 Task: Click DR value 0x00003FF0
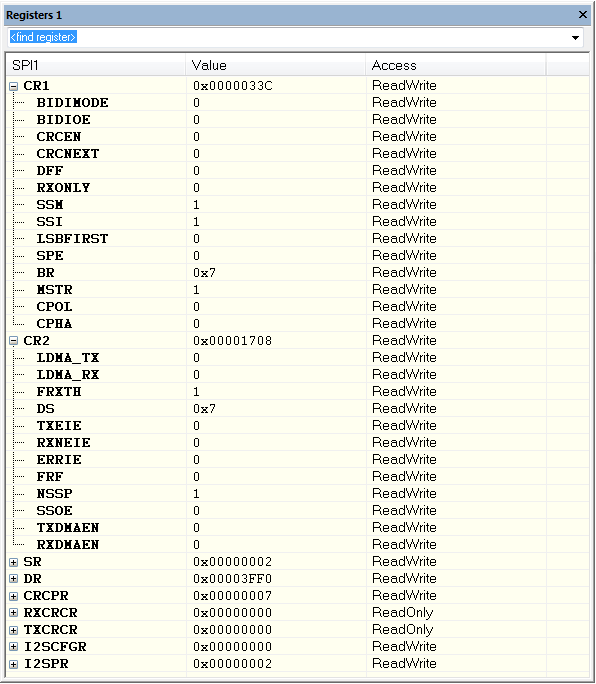233,579
